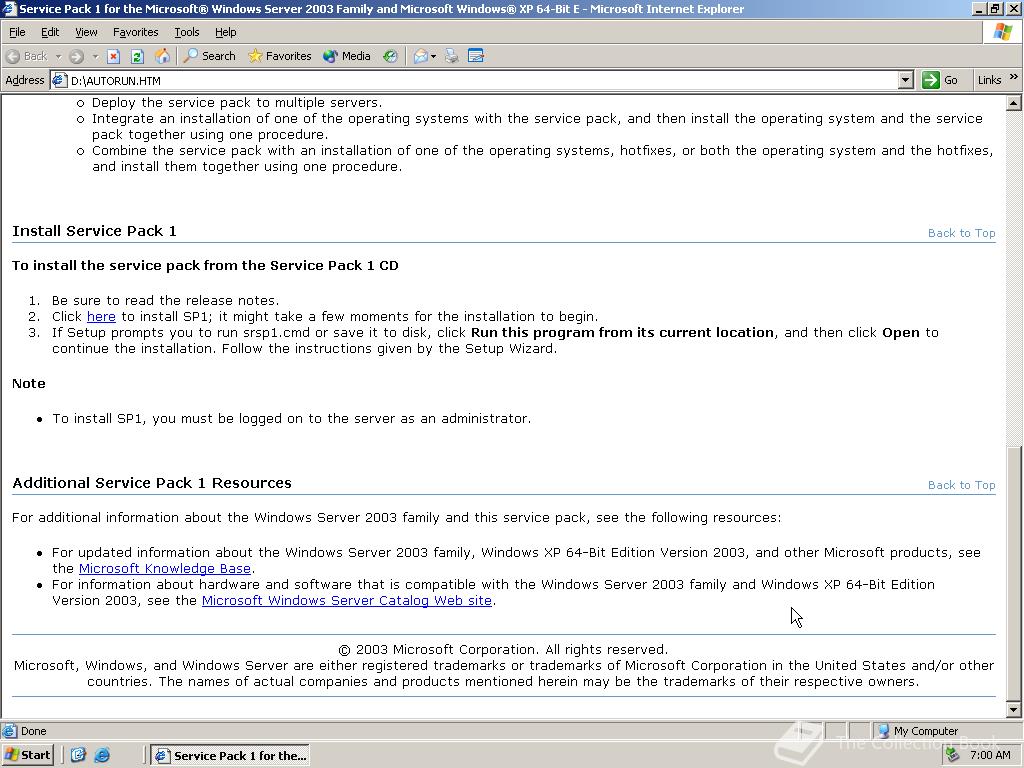Click the Forward navigation button
The width and height of the screenshot is (1024, 768).
pos(76,56)
